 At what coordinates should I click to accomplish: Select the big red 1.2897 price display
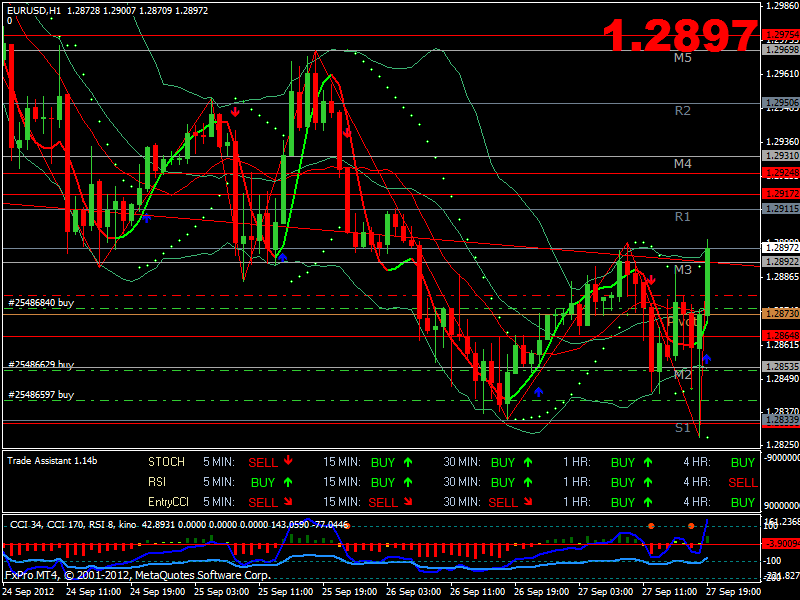[x=680, y=35]
